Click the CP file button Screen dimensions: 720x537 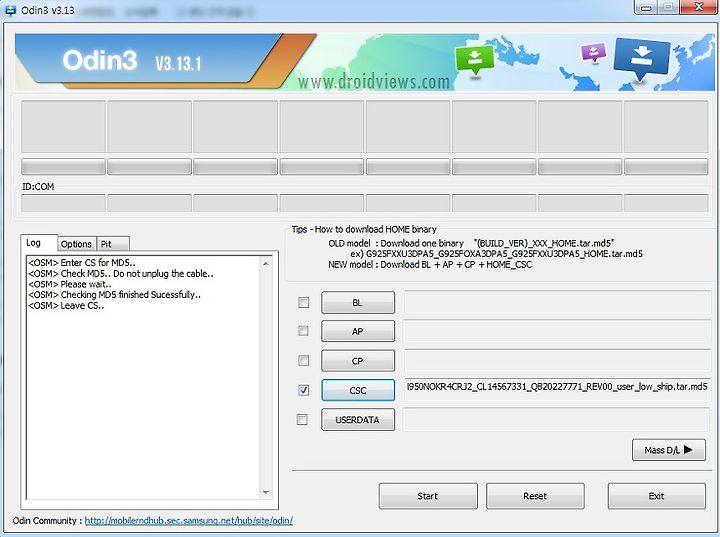pos(358,361)
